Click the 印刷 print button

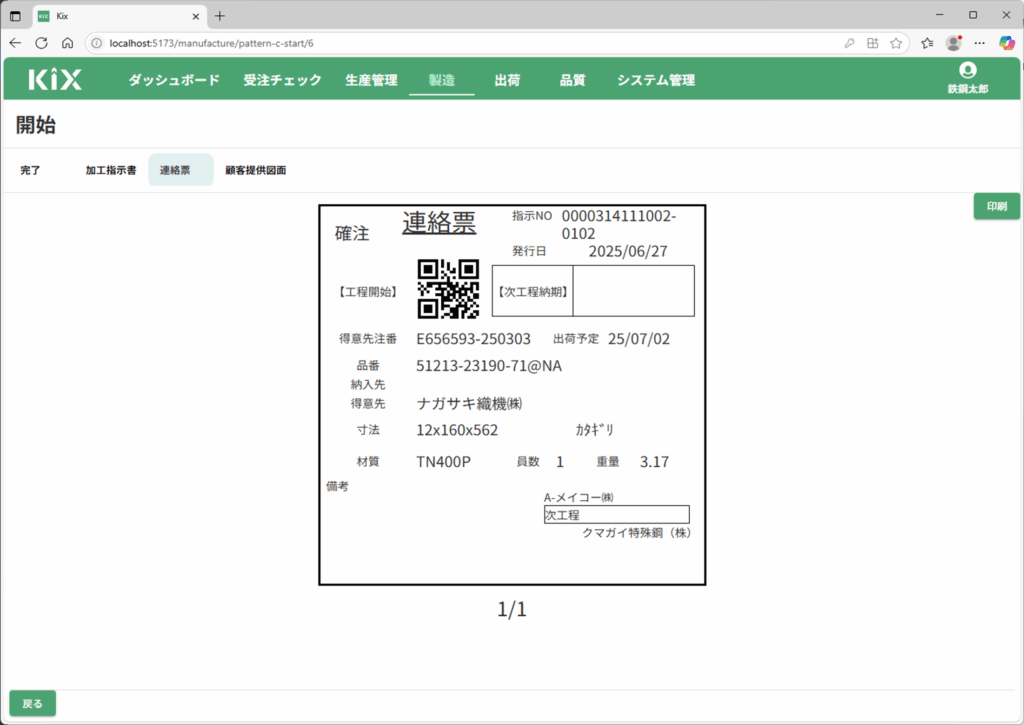[997, 206]
